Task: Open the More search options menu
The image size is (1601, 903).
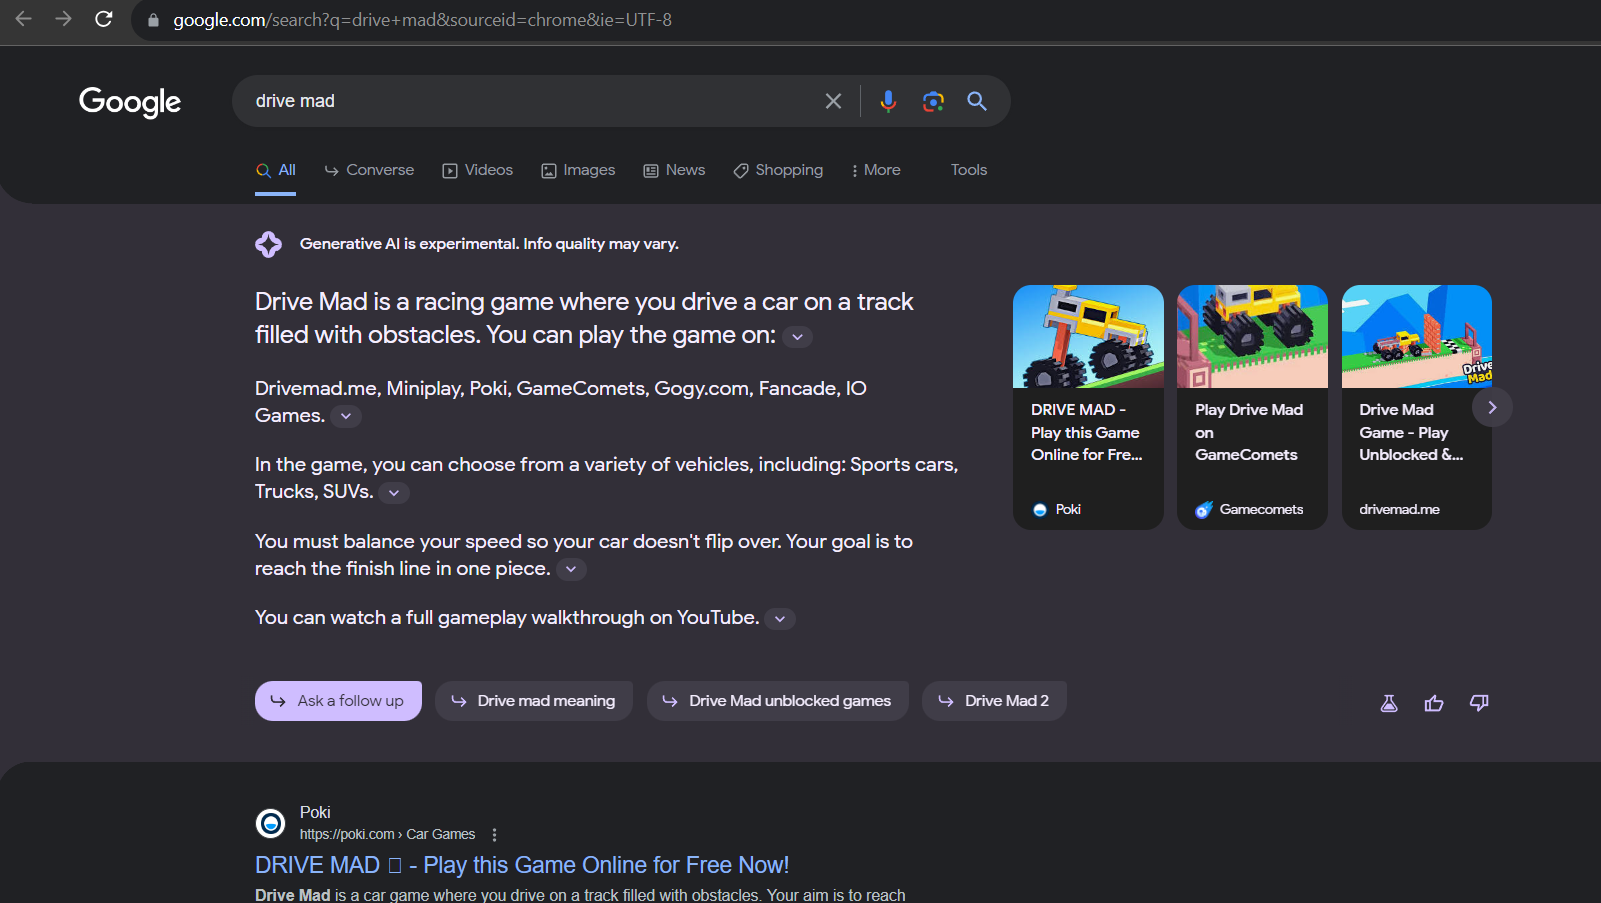Action: (875, 170)
